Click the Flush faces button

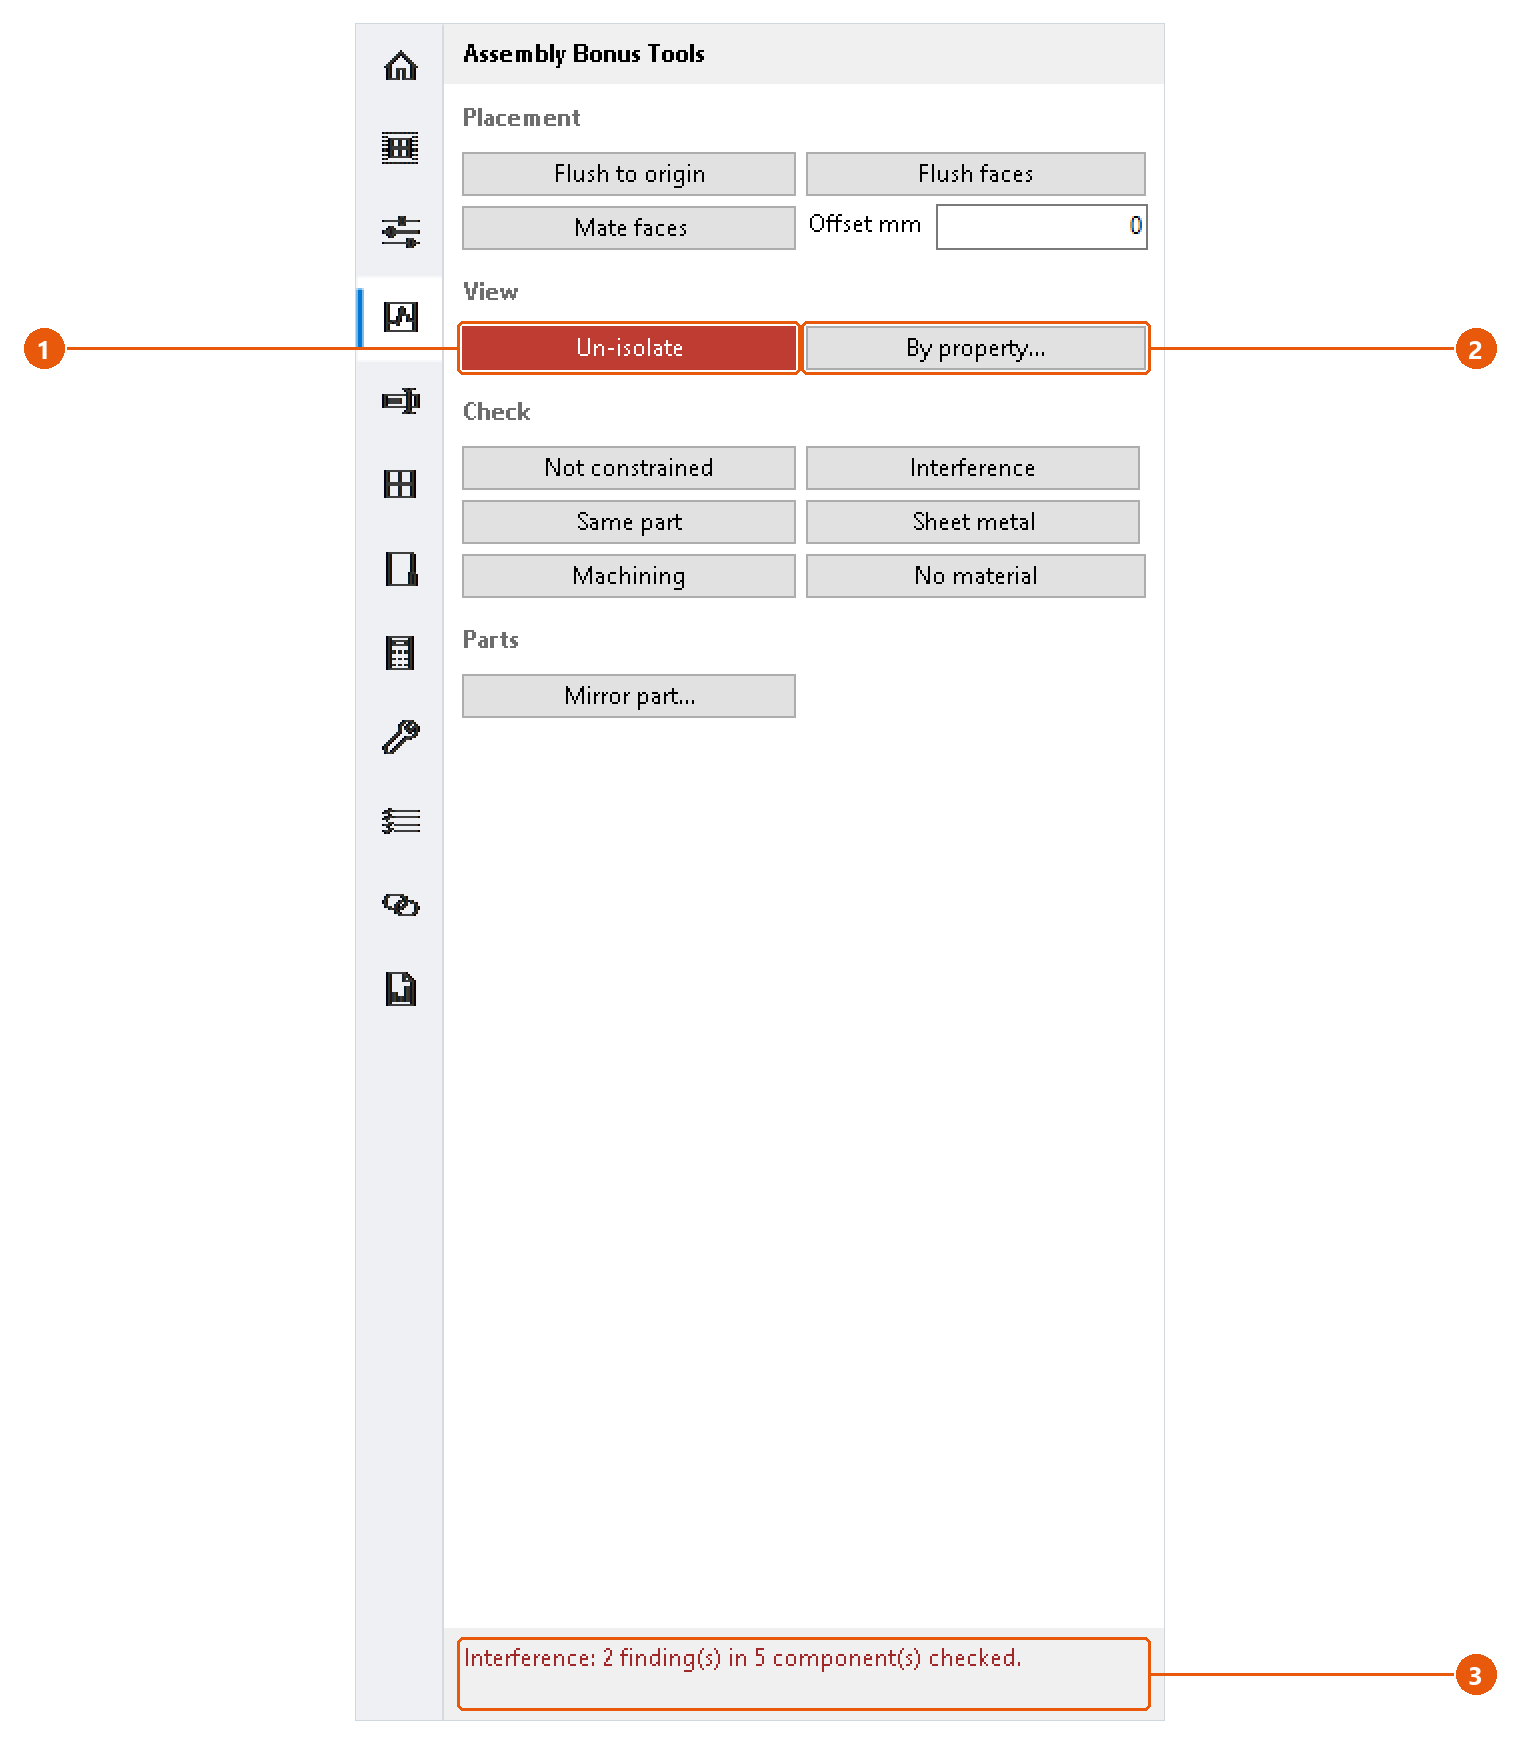[x=976, y=174]
